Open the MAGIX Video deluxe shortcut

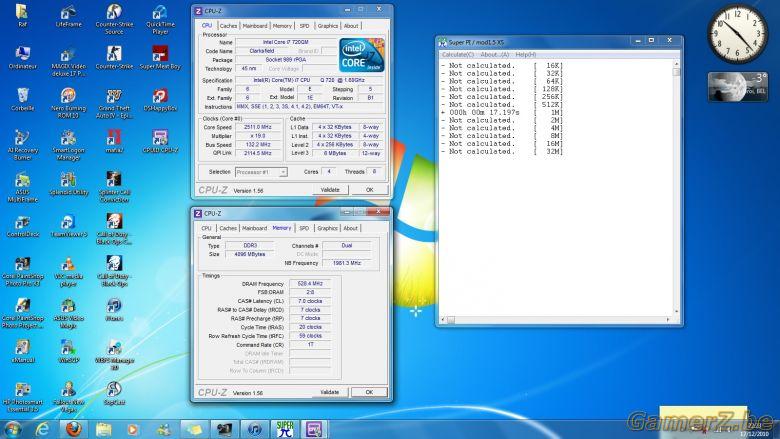[x=68, y=61]
